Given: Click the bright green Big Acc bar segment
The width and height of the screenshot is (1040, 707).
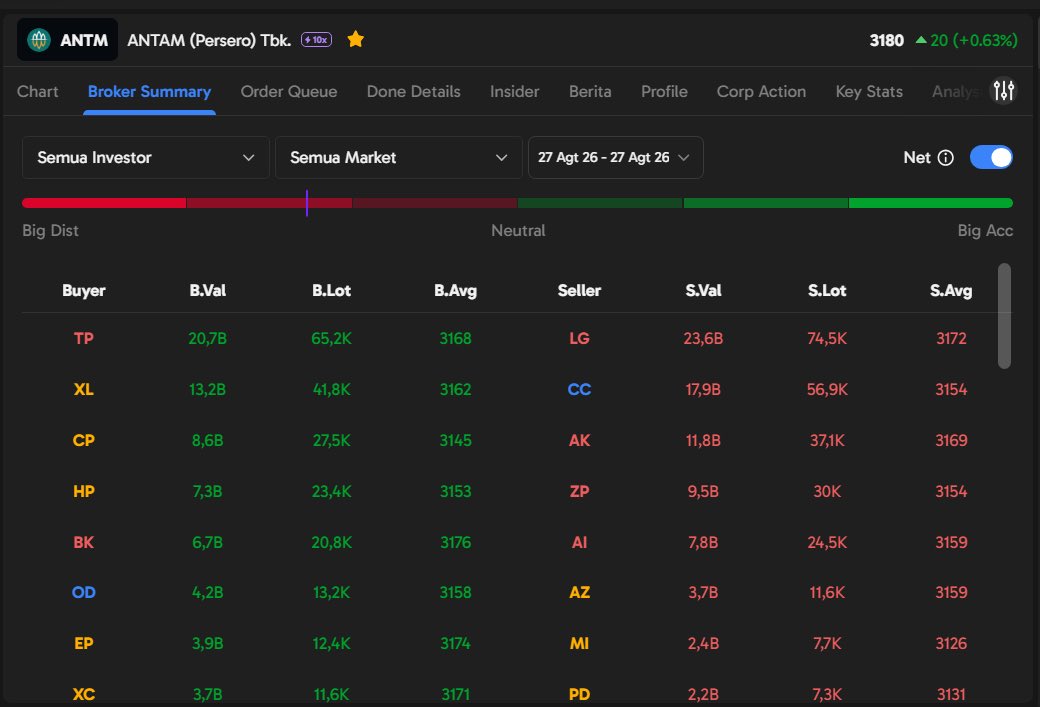Looking at the screenshot, I should 931,203.
